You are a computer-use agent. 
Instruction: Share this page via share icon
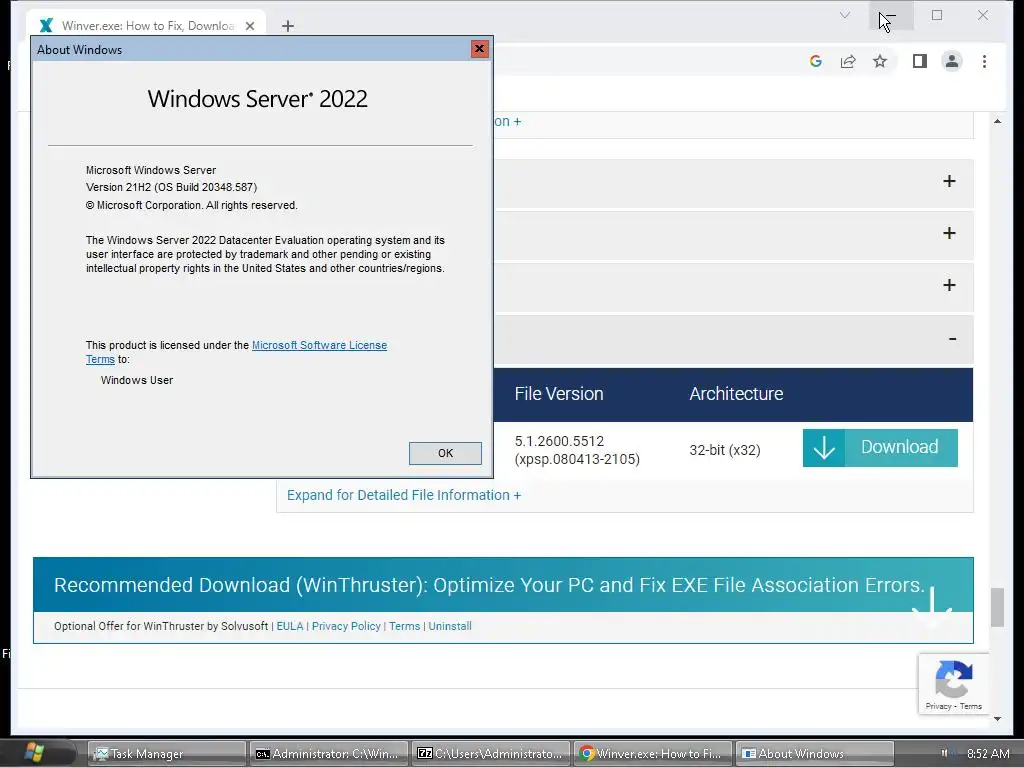pos(848,61)
